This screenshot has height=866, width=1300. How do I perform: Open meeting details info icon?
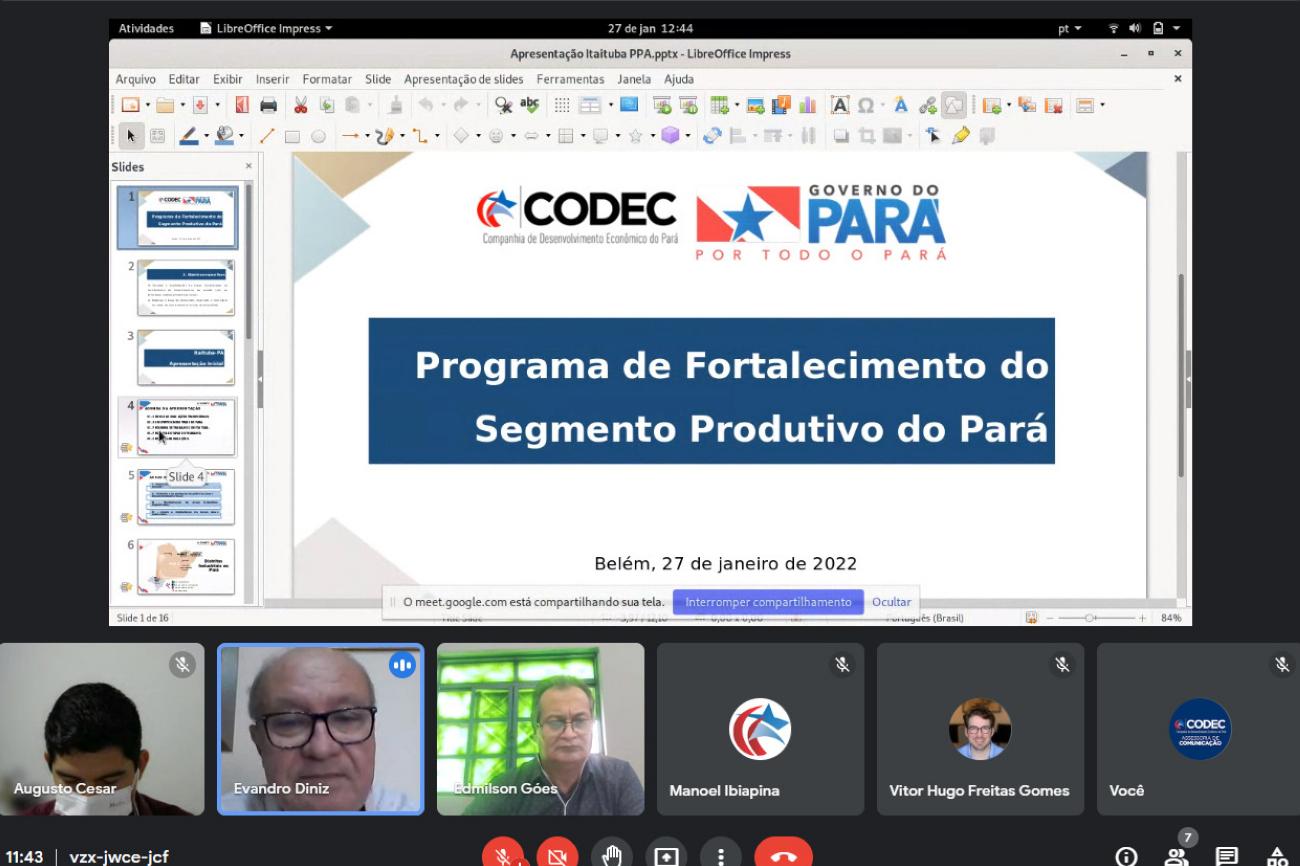click(x=1126, y=856)
